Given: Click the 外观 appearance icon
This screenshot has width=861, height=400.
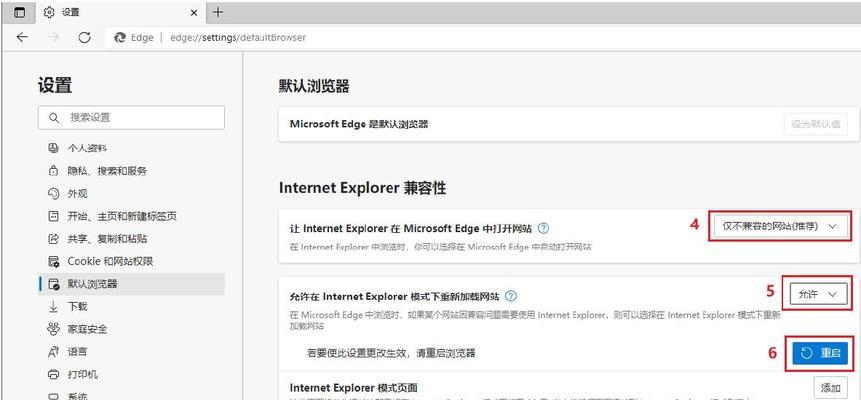Looking at the screenshot, I should pos(53,193).
